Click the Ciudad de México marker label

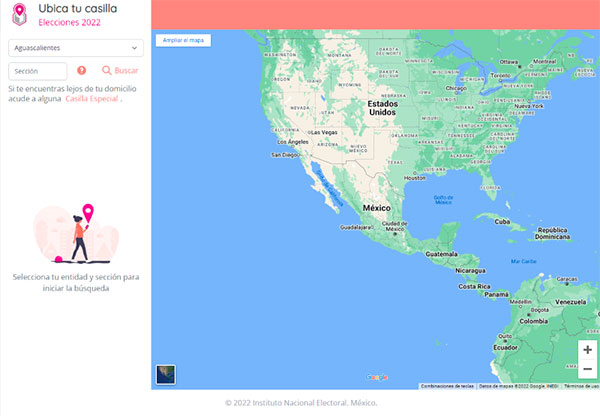pyautogui.click(x=394, y=224)
